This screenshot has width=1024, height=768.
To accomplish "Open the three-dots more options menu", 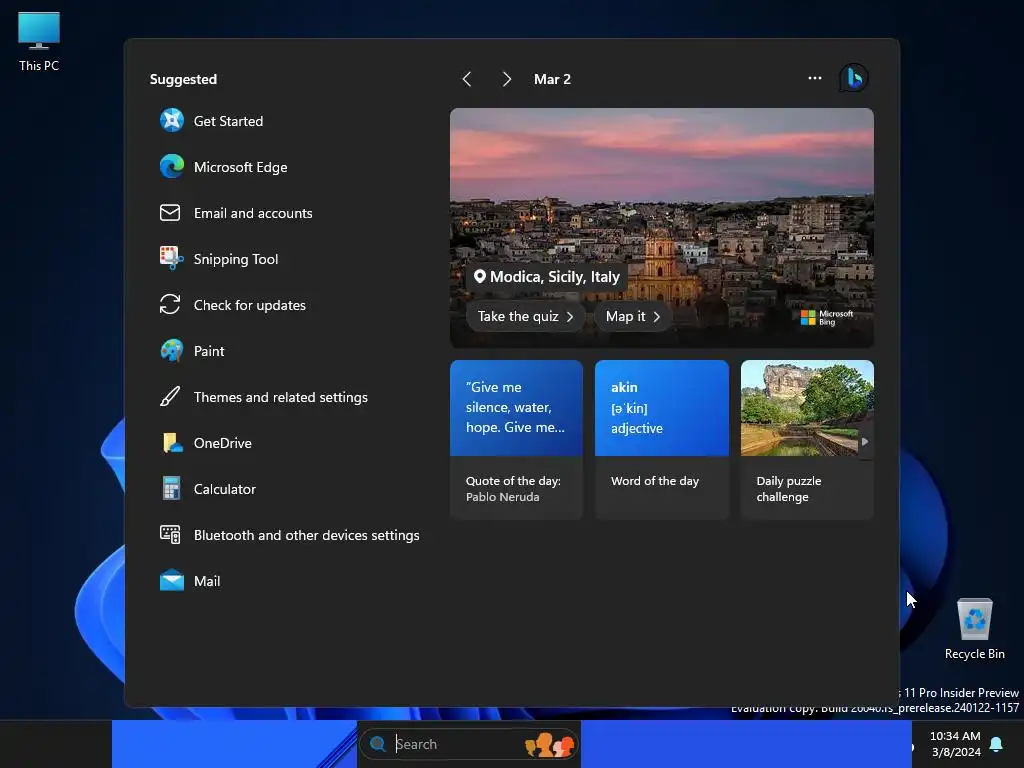I will point(814,78).
